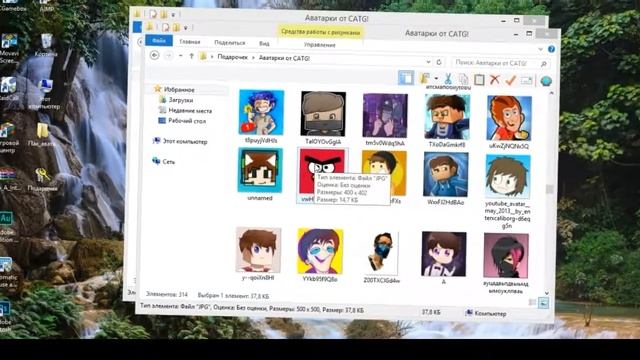640x360 pixels.
Task: Select the YYkb95f9Q8o yellow background thumbnail
Action: [x=320, y=251]
